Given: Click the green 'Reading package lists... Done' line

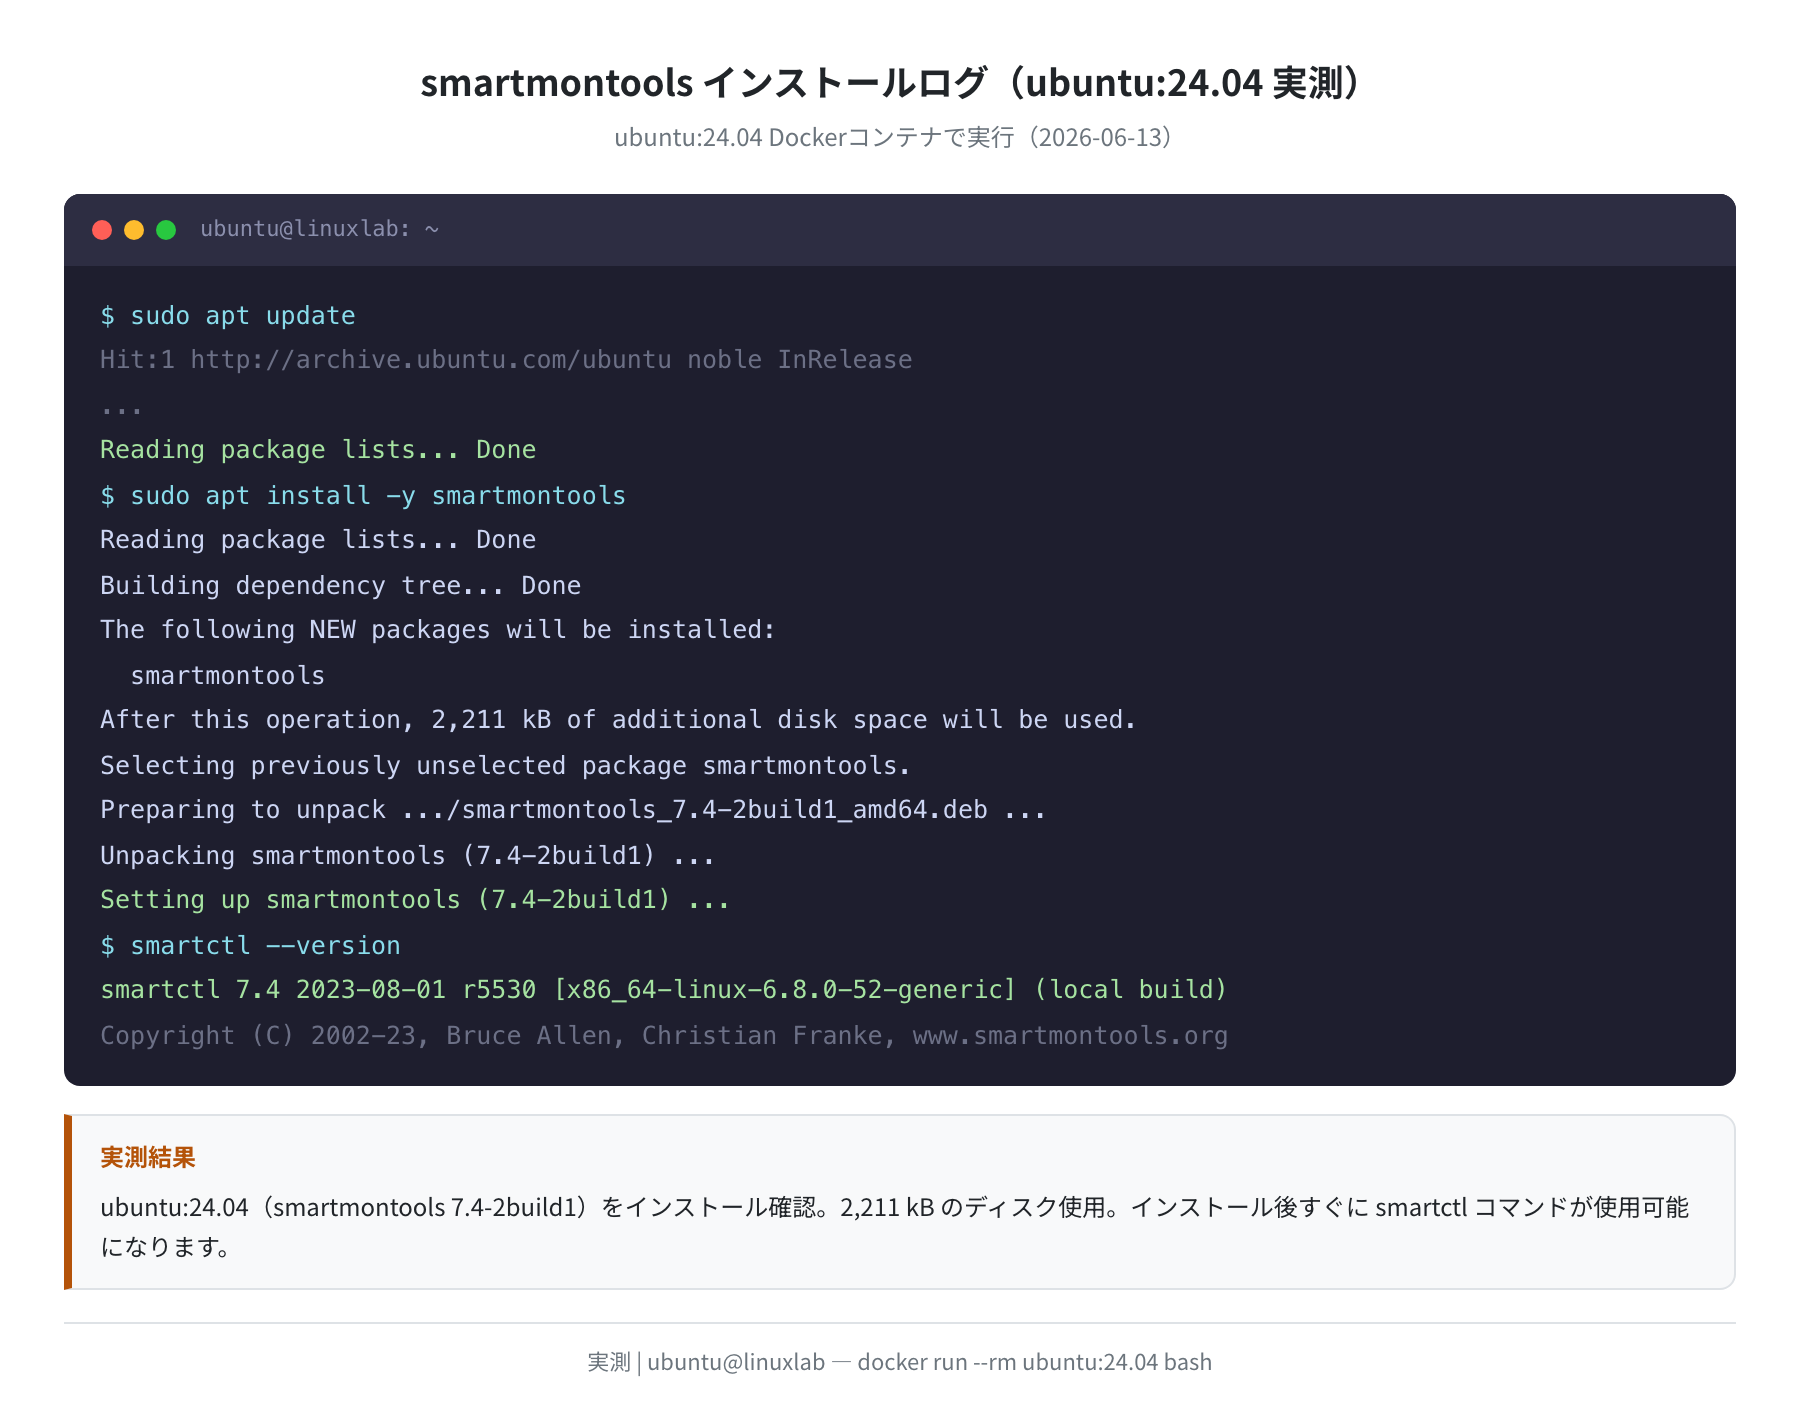Looking at the screenshot, I should (318, 450).
